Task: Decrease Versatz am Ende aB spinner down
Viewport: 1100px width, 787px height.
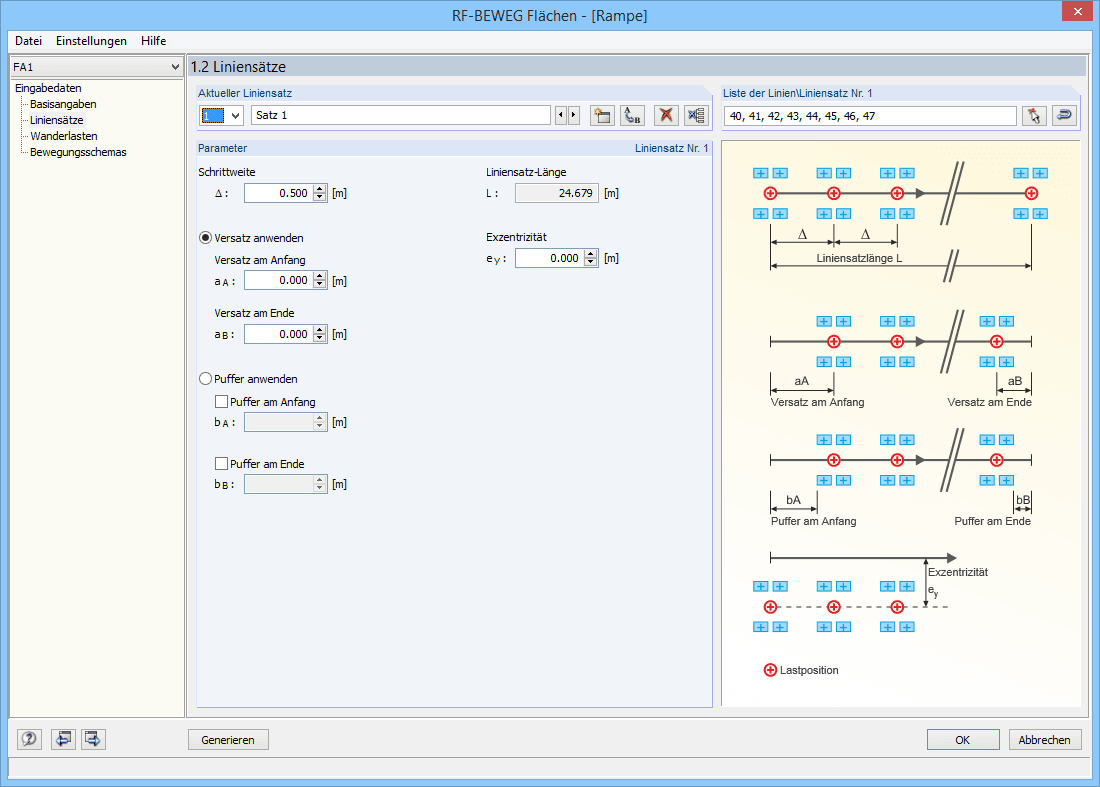Action: 320,338
